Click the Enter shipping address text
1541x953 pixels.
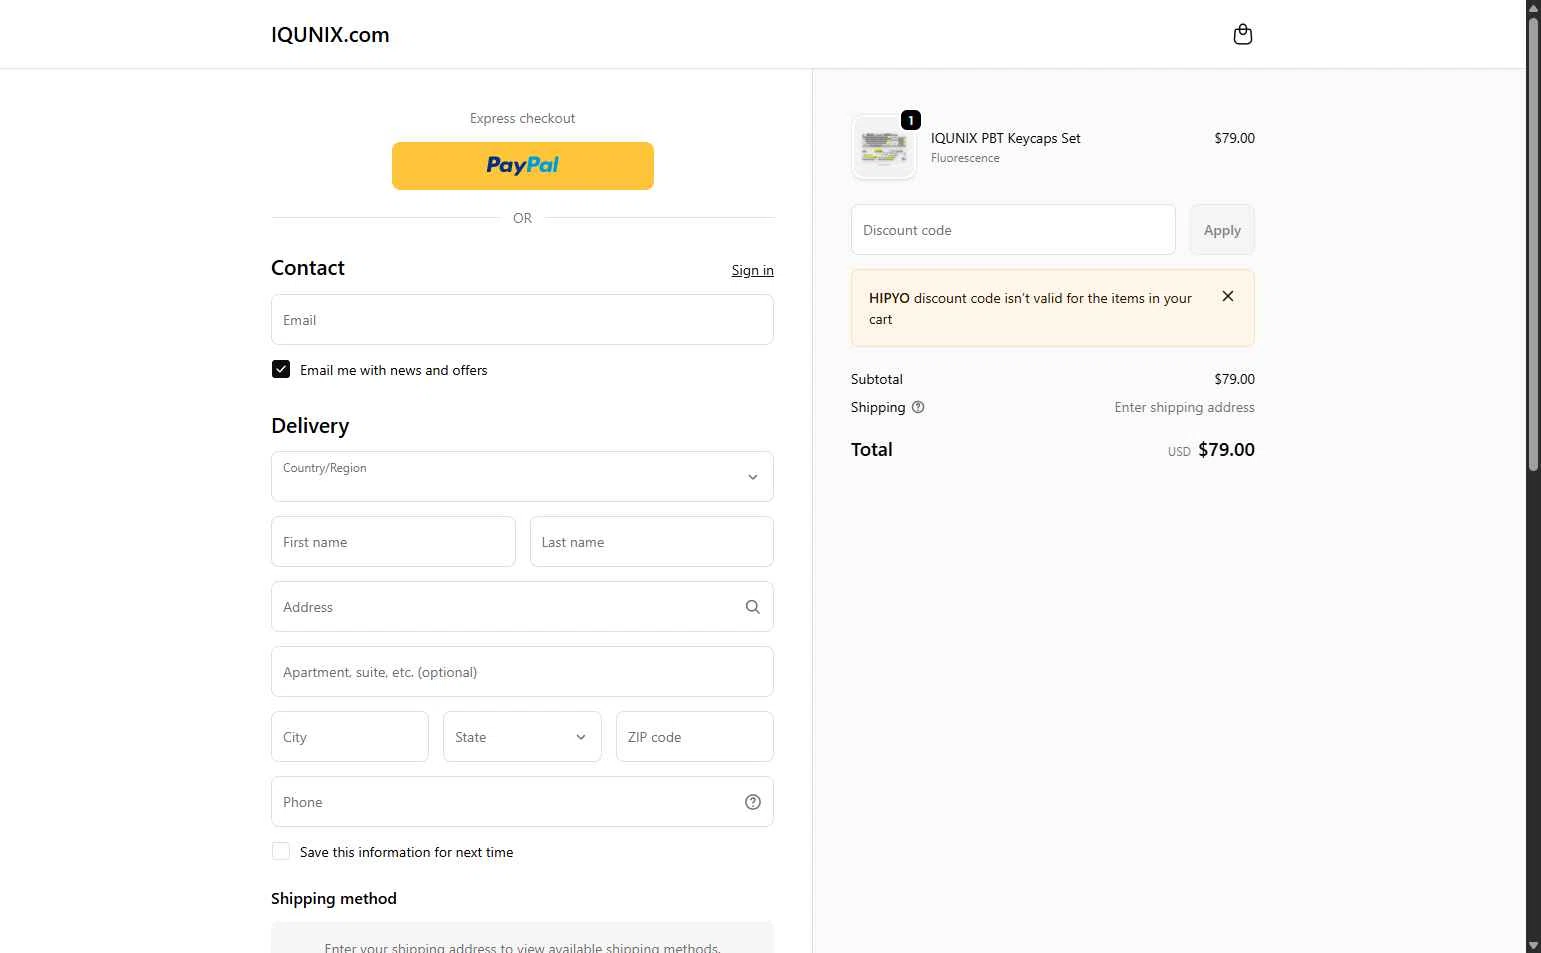[1184, 407]
